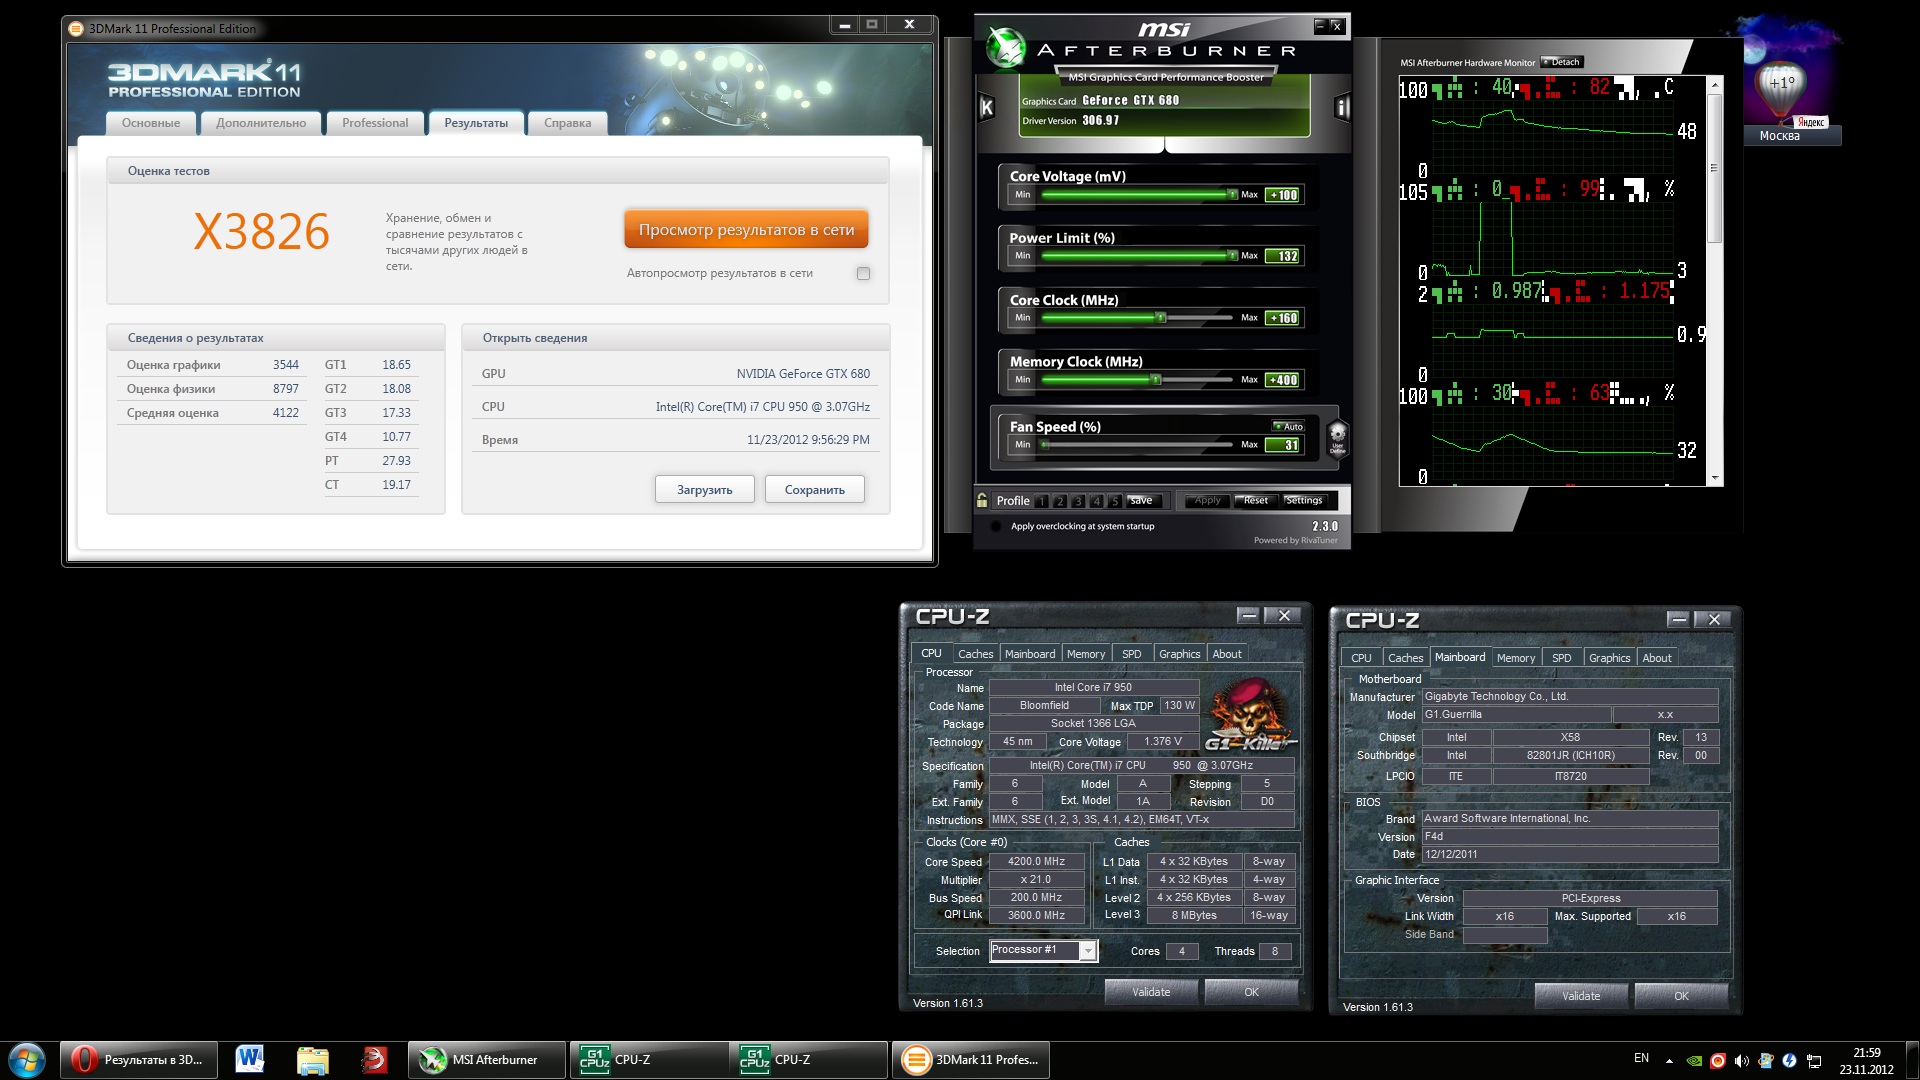The width and height of the screenshot is (1920, 1080).
Task: Switch to MSI Afterburner taskbar button
Action: (x=487, y=1060)
